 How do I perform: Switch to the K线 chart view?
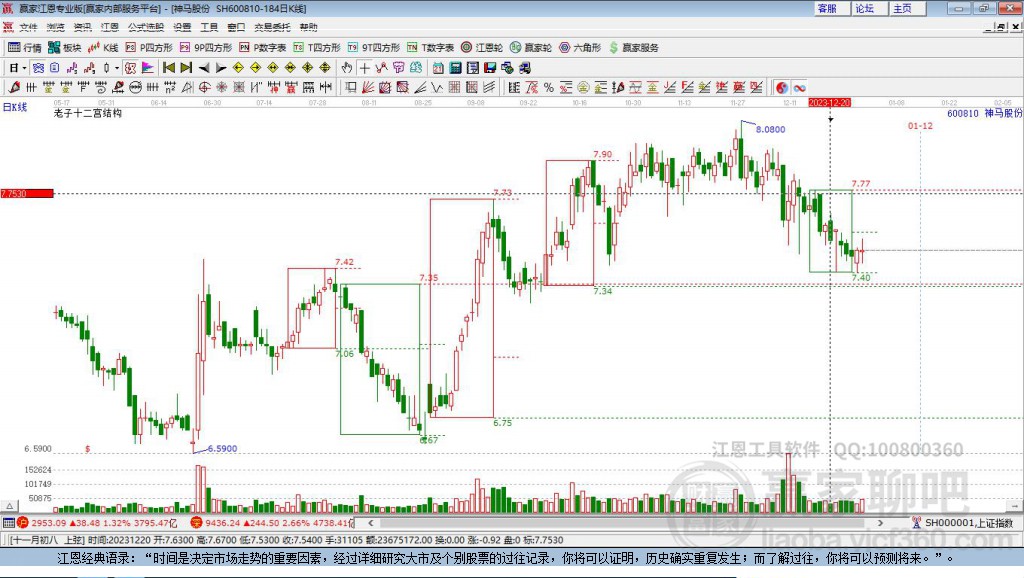pos(103,48)
